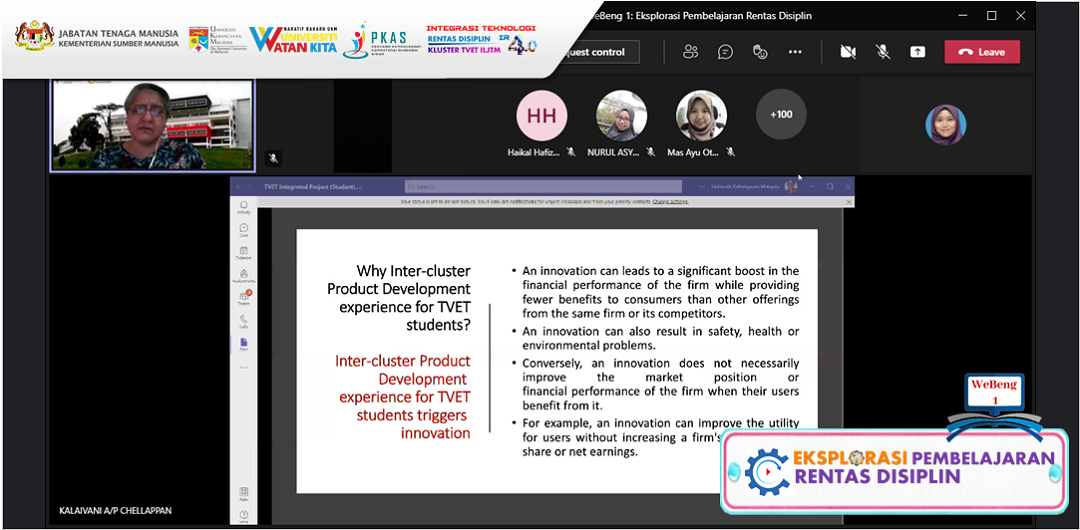1080x530 pixels.
Task: Open Calls in the shared Teams sidebar
Action: coord(244,322)
